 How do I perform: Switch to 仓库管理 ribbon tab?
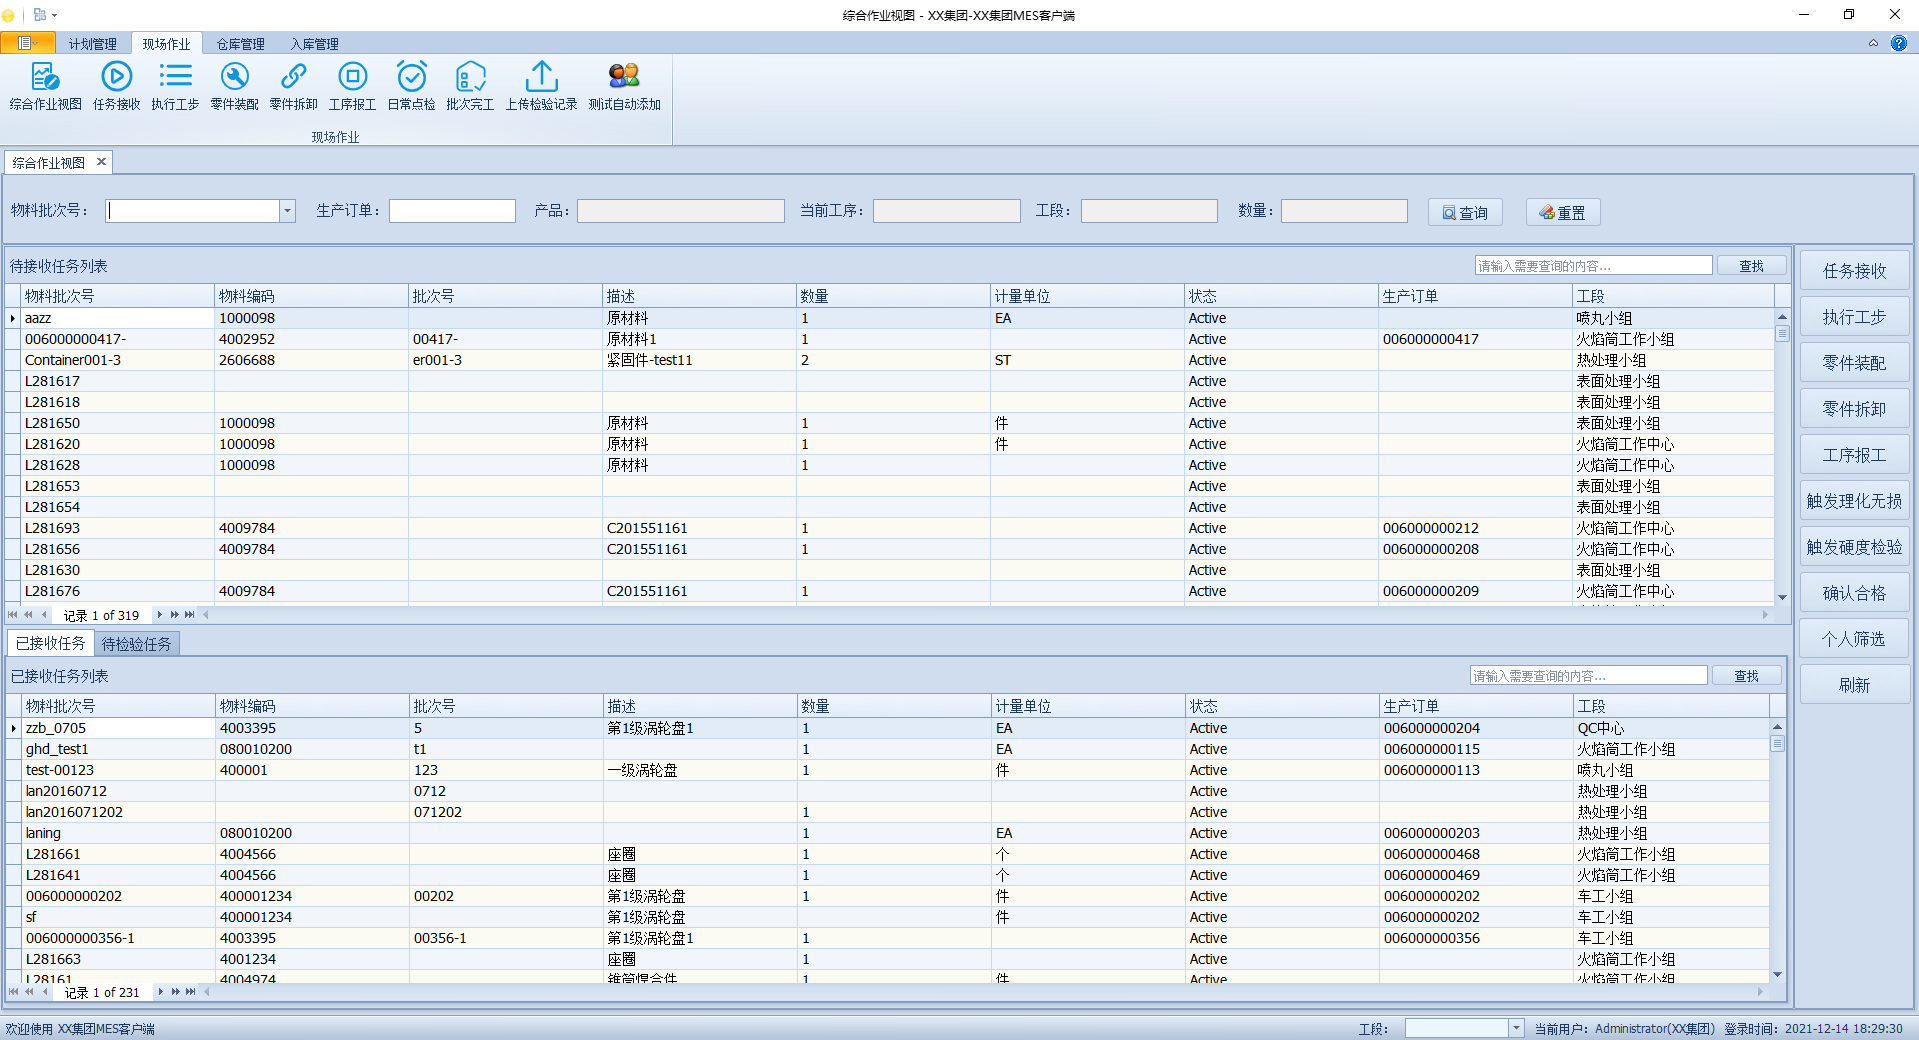tap(241, 44)
